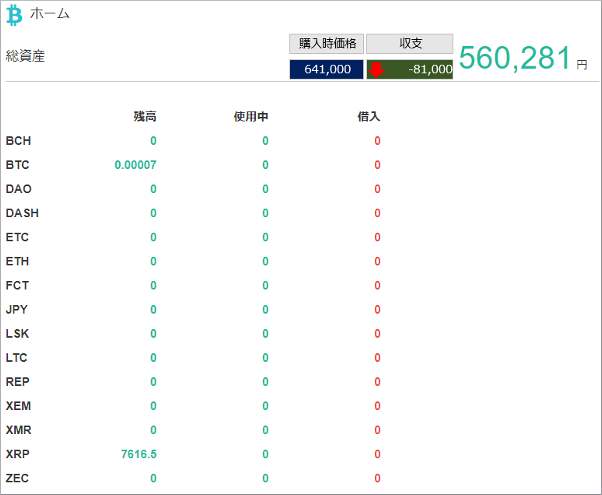Select the 641,000 purchase price field

pos(326,70)
